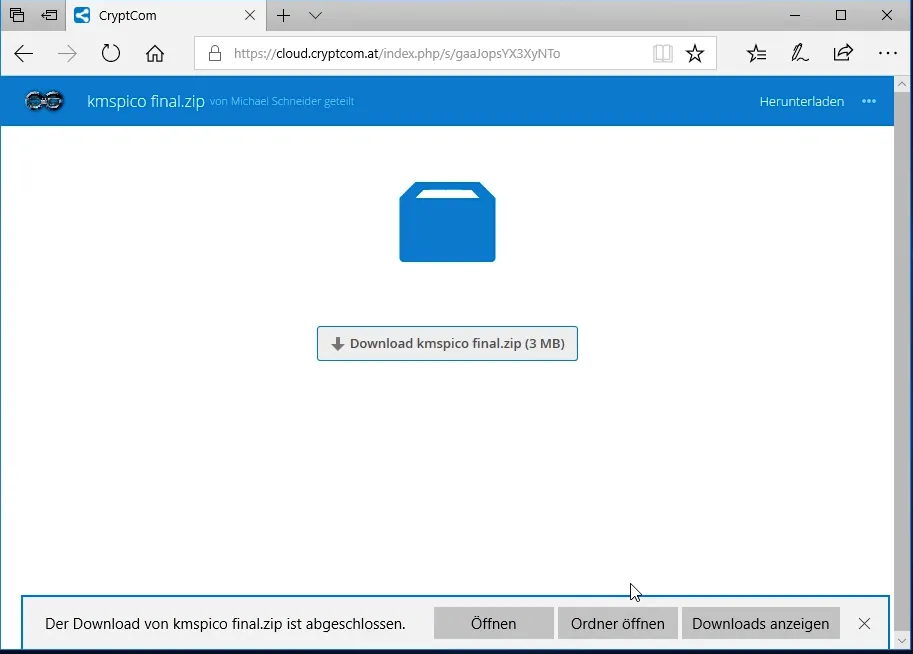This screenshot has height=654, width=913.
Task: Click the blue archive file icon
Action: click(x=447, y=222)
